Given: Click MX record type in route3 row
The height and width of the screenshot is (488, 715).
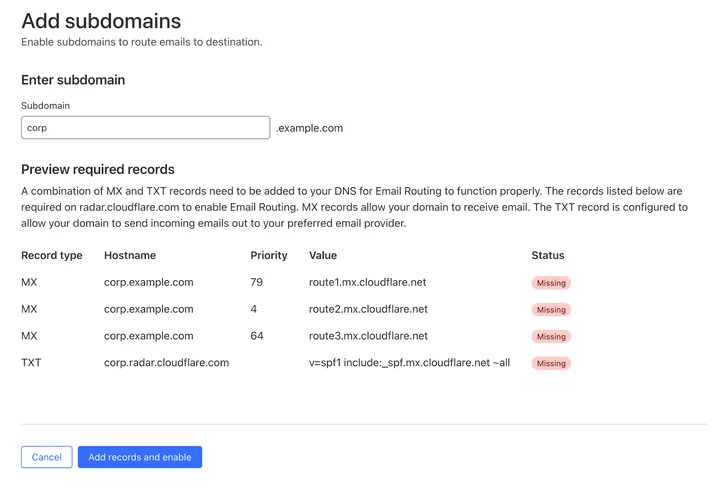Looking at the screenshot, I should [x=29, y=336].
